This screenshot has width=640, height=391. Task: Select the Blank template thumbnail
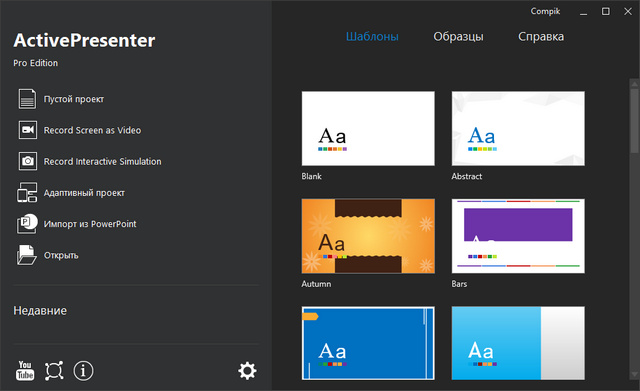368,129
